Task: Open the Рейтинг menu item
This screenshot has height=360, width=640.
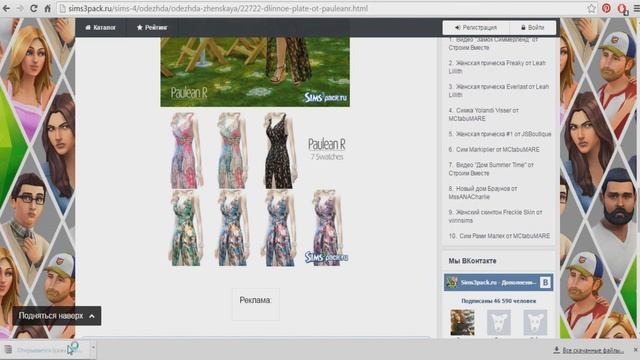Action: [152, 27]
